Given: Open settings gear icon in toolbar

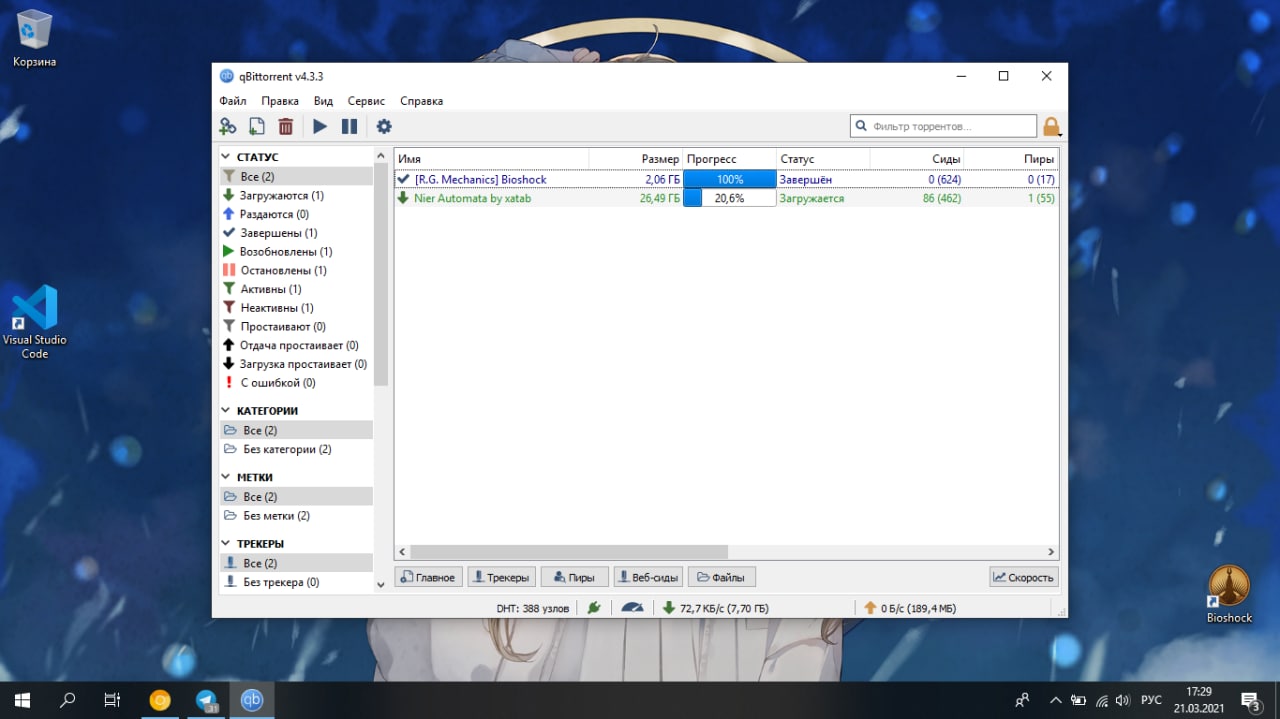Looking at the screenshot, I should 384,126.
